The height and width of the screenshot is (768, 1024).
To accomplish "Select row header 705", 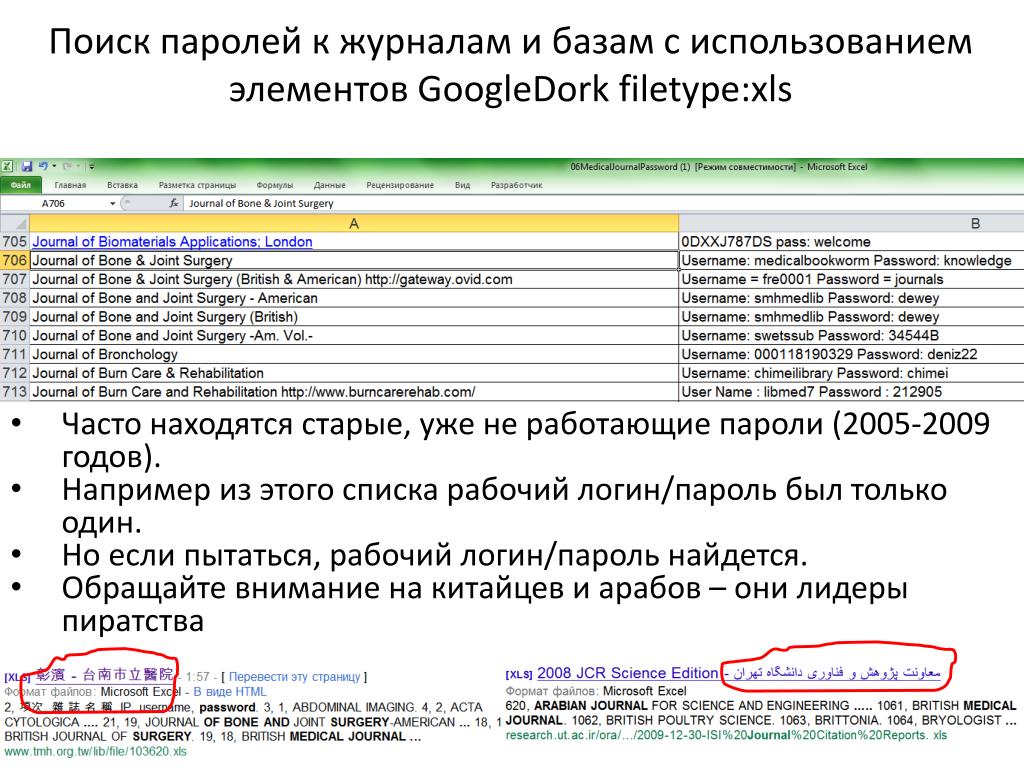I will click(14, 242).
